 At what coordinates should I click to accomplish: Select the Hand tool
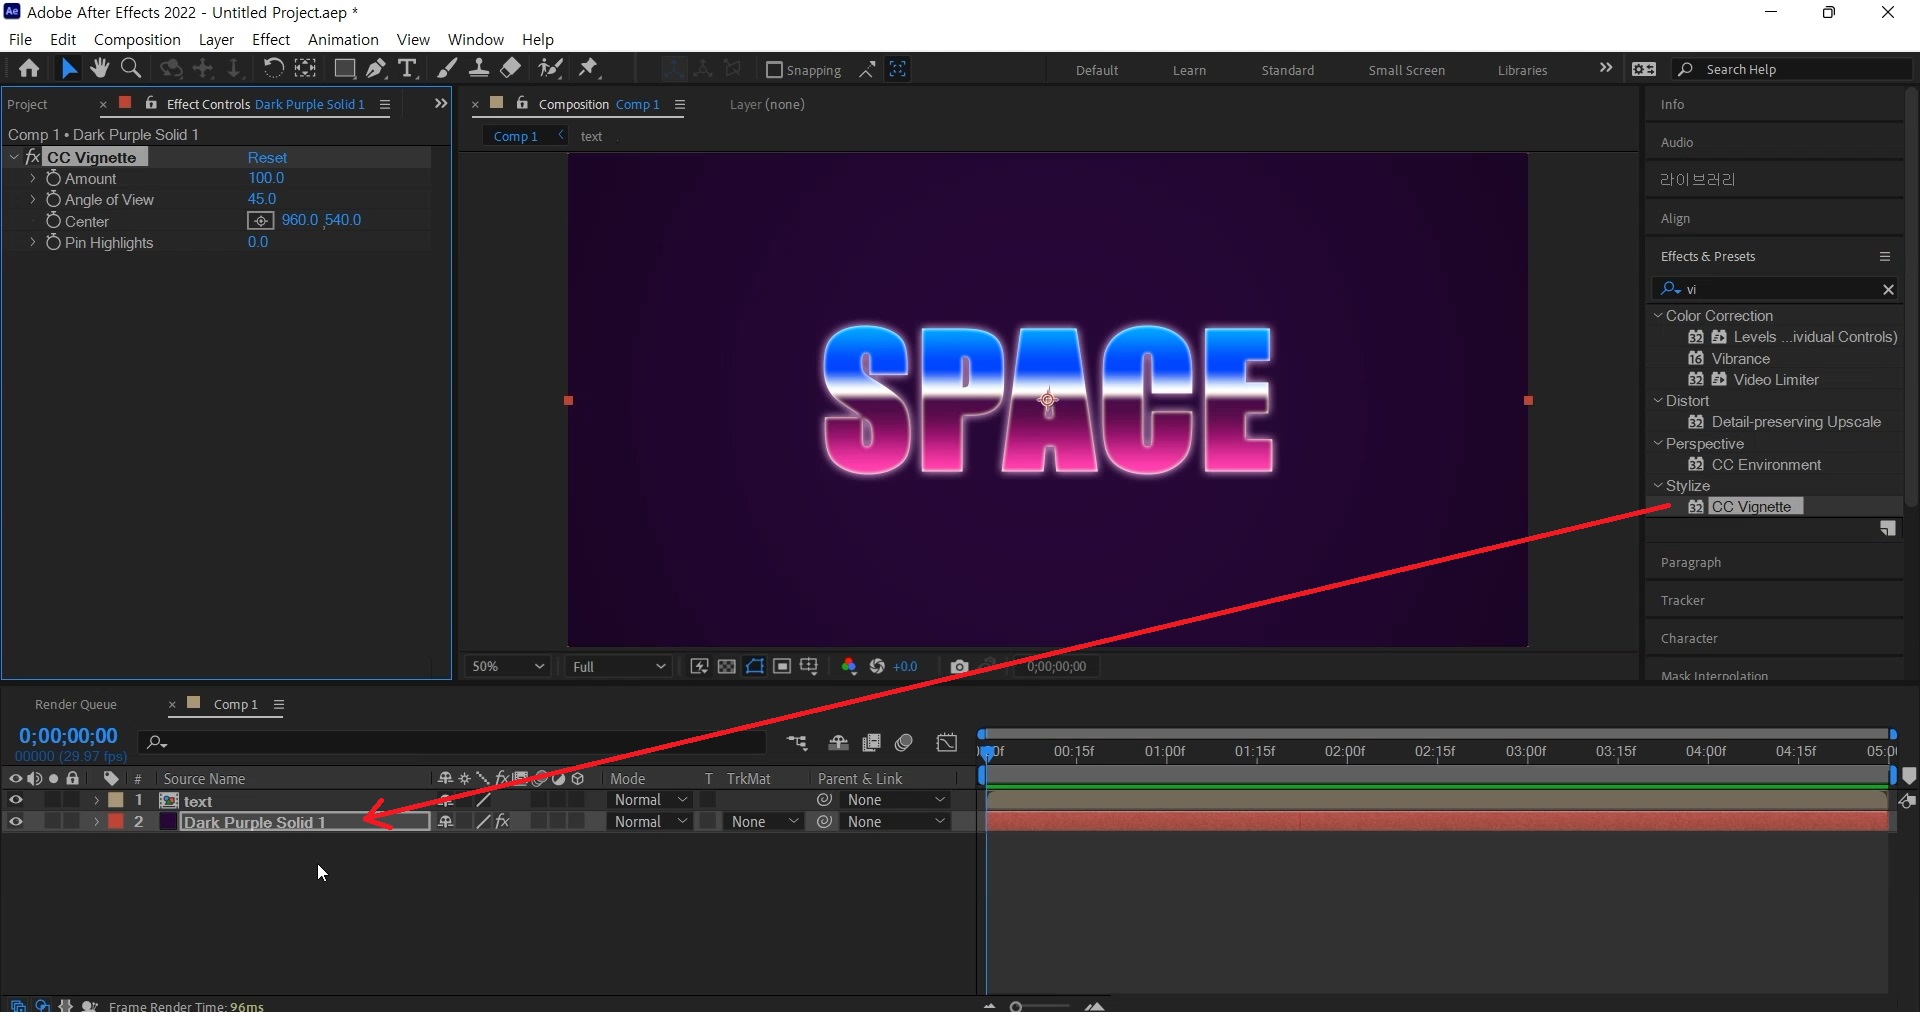[99, 69]
